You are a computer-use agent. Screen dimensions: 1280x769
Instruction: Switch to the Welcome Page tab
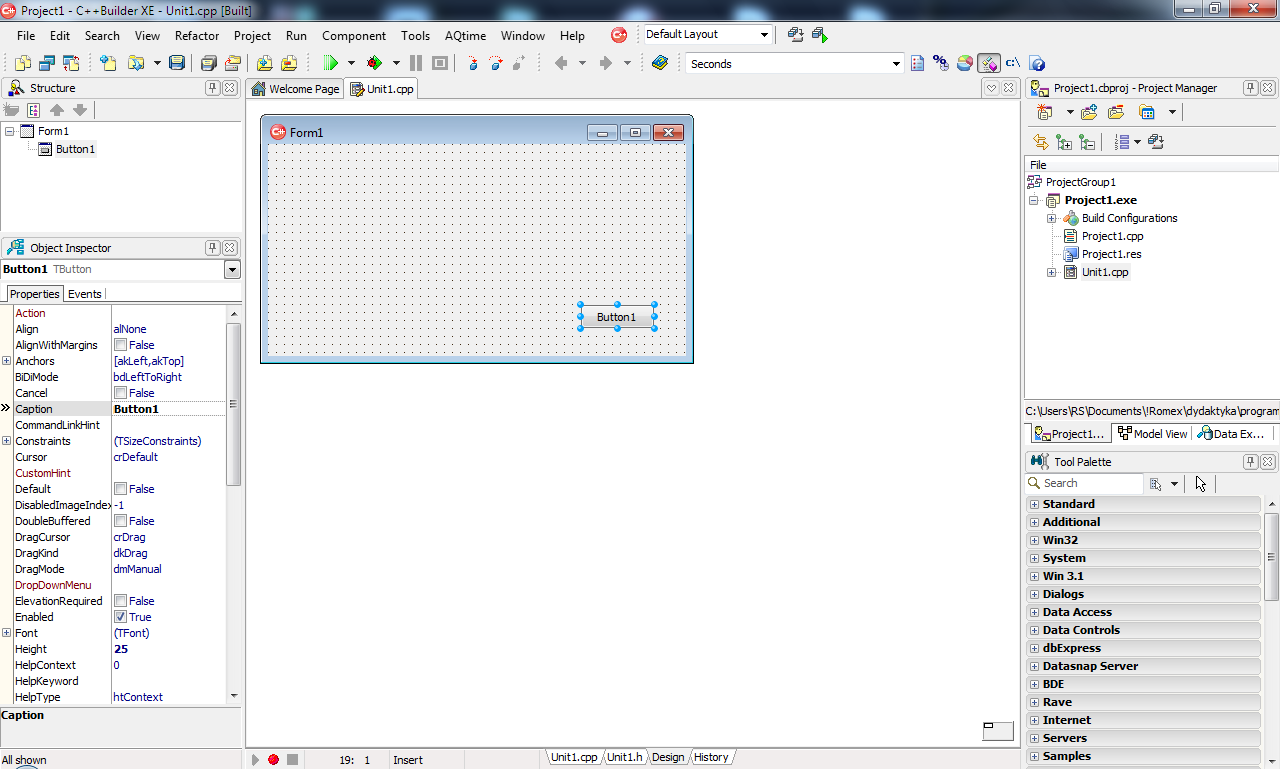point(296,89)
